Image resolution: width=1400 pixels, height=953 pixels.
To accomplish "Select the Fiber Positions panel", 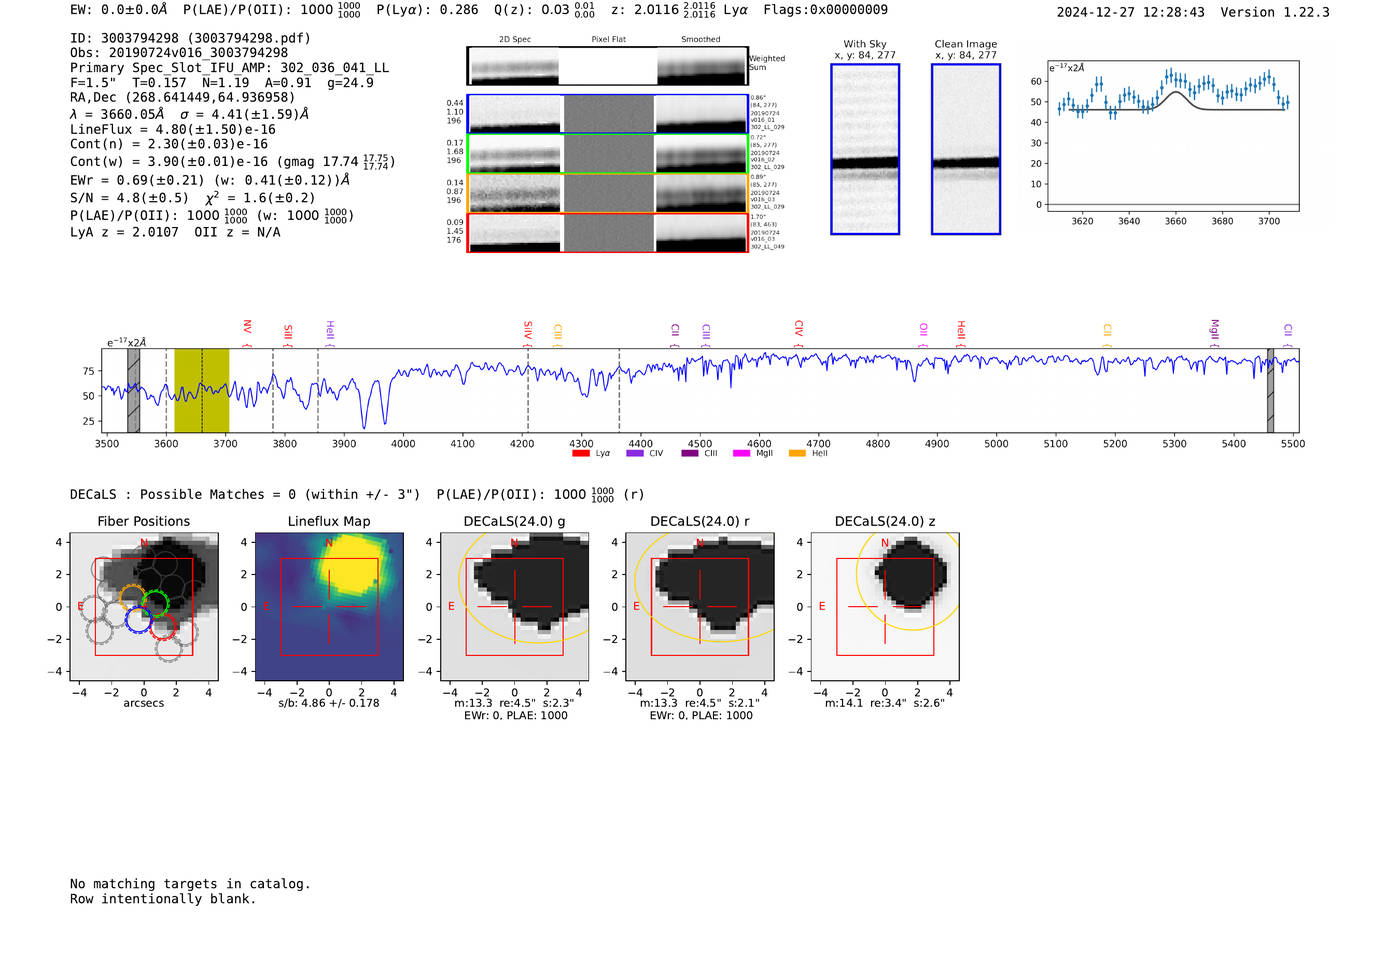I will pyautogui.click(x=144, y=607).
